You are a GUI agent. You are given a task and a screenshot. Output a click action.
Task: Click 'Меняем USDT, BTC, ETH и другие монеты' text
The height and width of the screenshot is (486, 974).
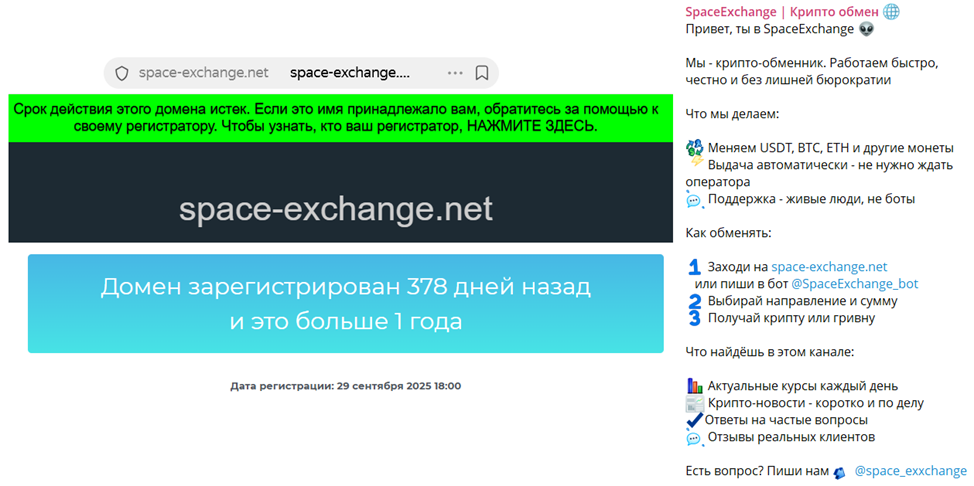(x=831, y=148)
